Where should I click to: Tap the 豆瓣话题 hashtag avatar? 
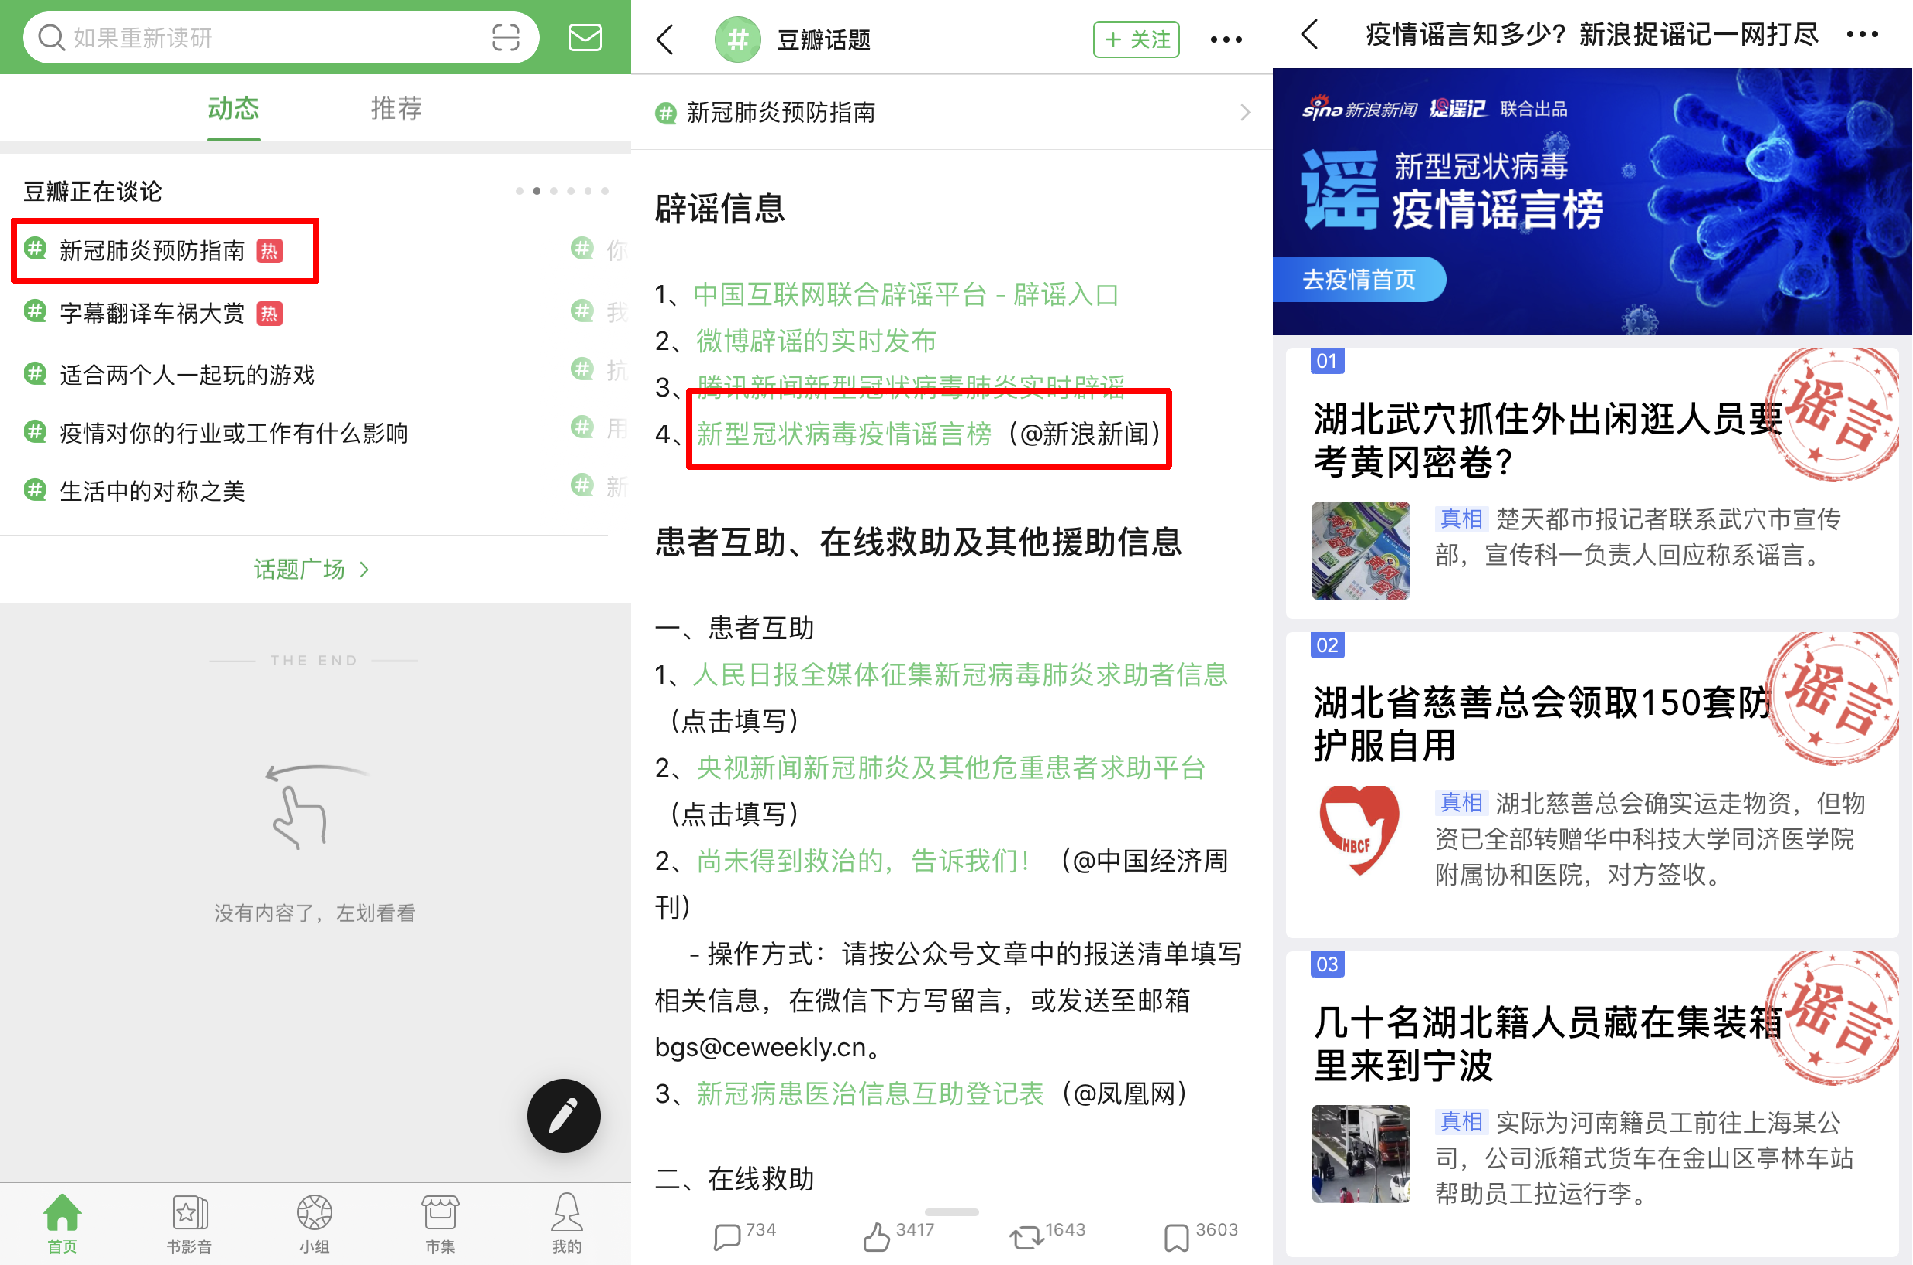pos(737,39)
